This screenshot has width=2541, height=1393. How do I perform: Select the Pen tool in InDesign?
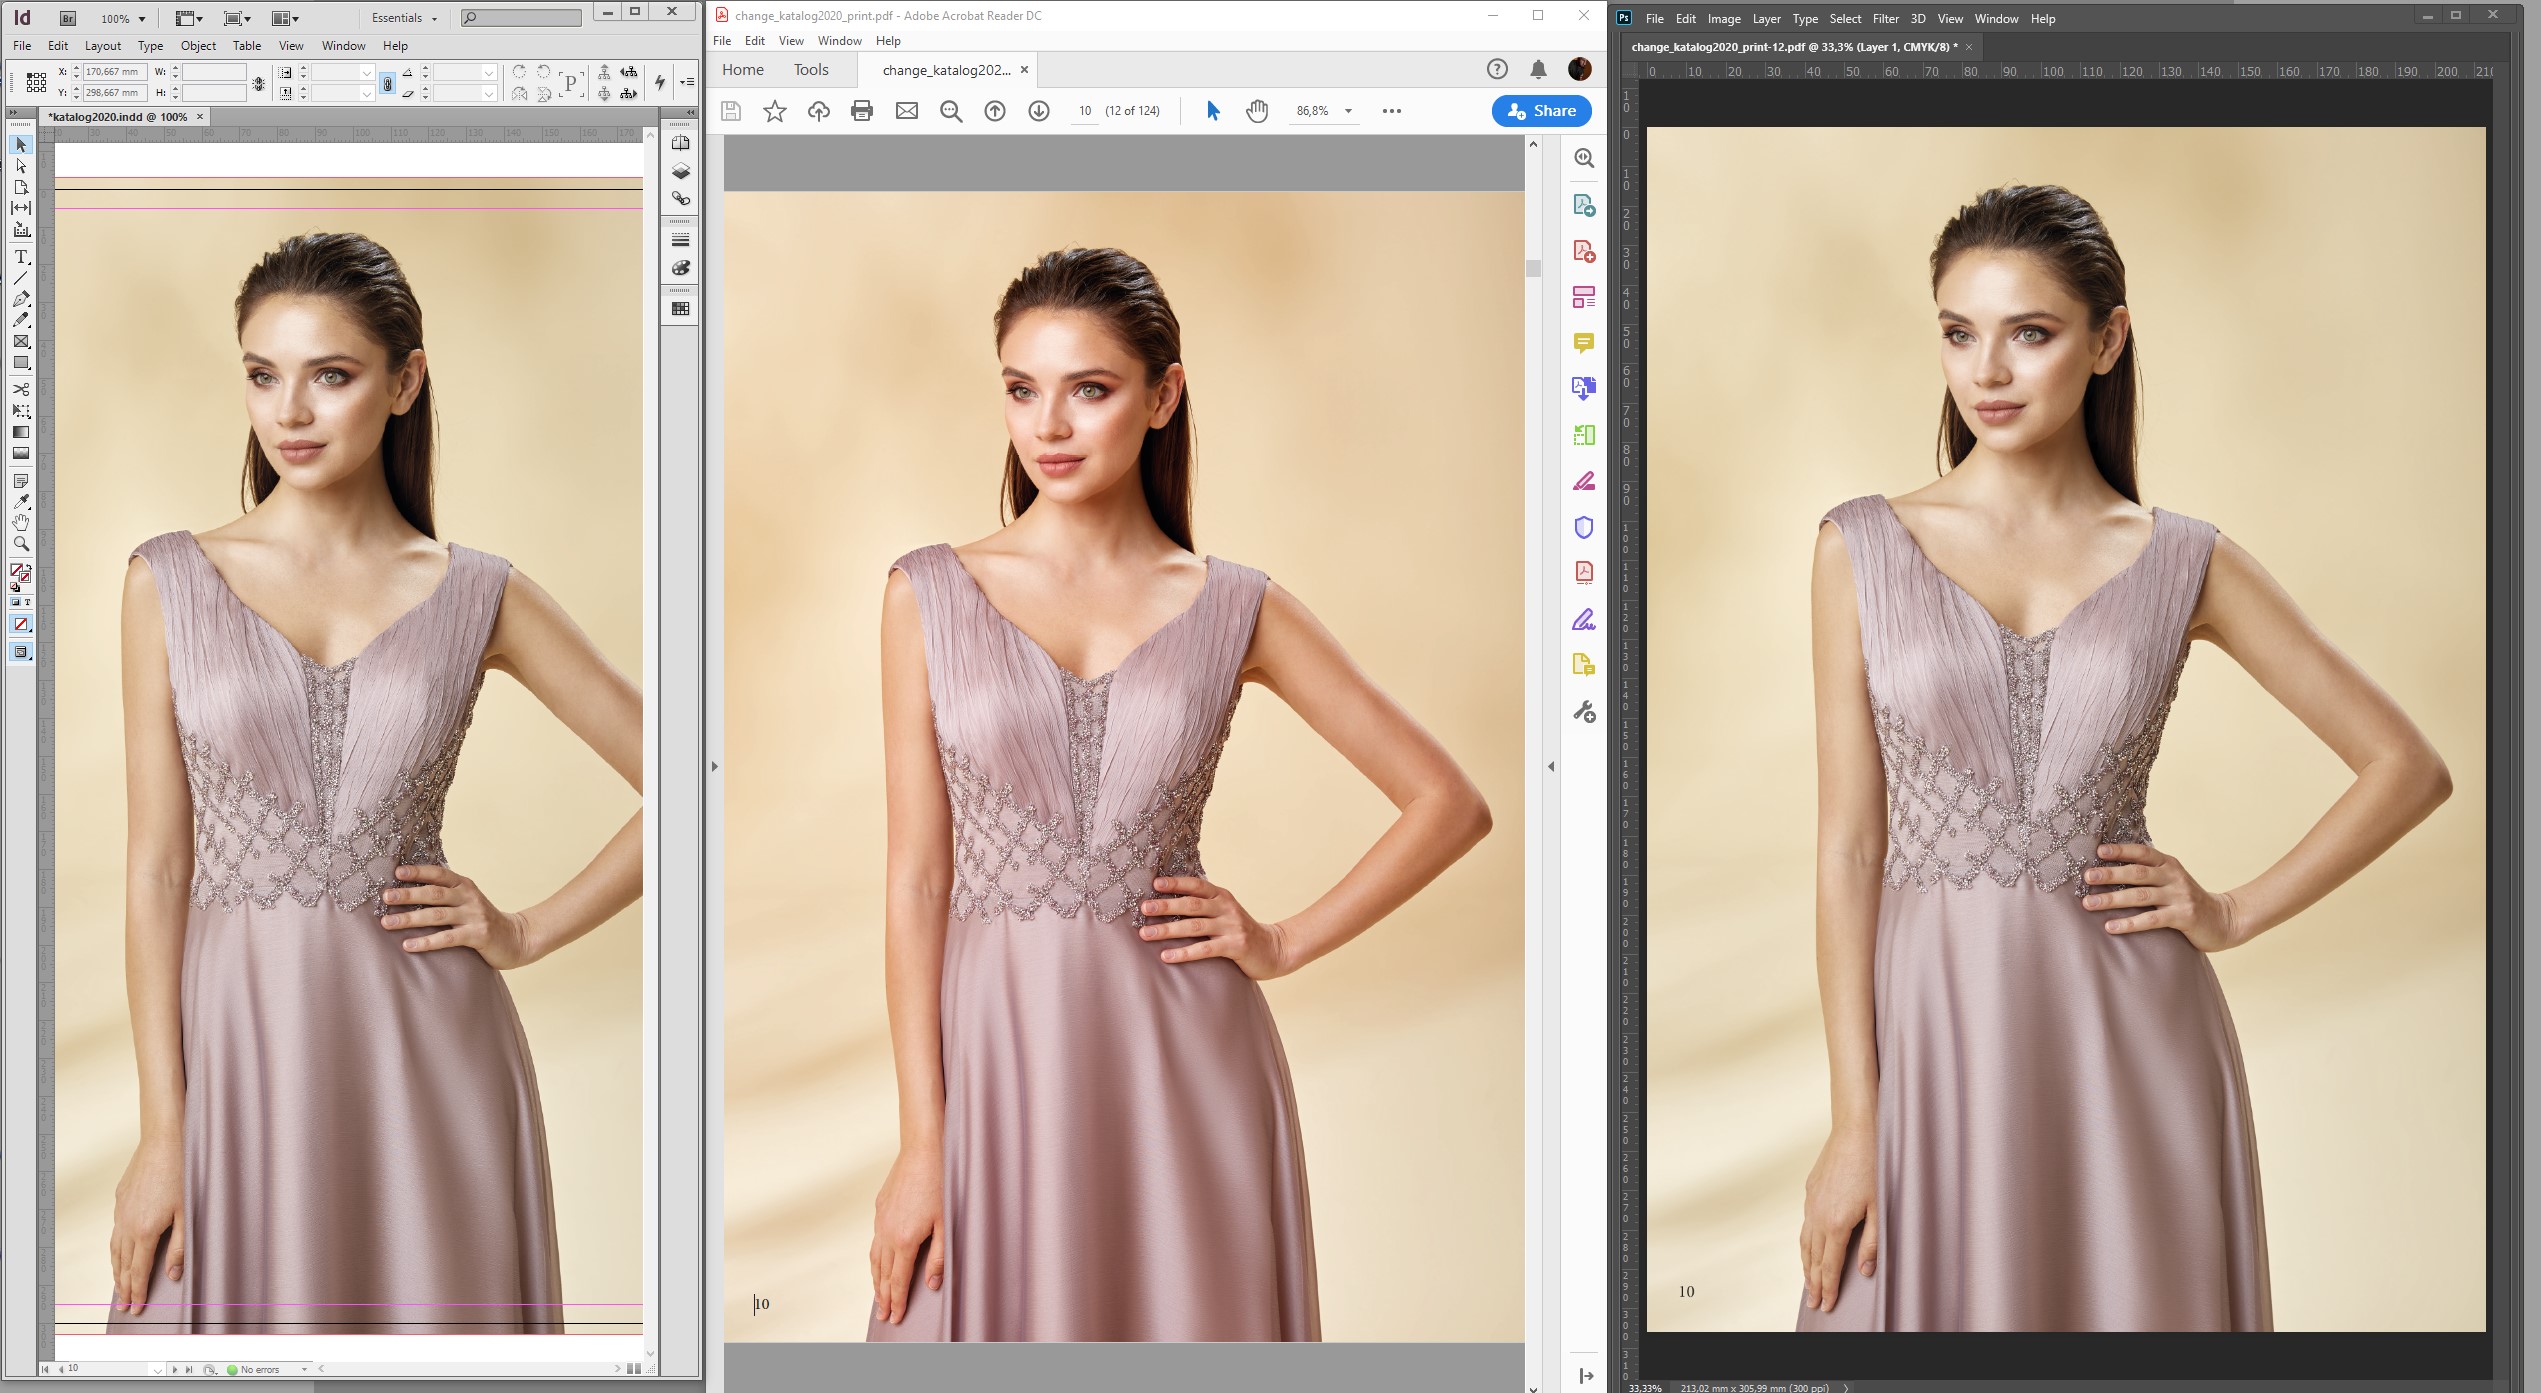click(21, 300)
